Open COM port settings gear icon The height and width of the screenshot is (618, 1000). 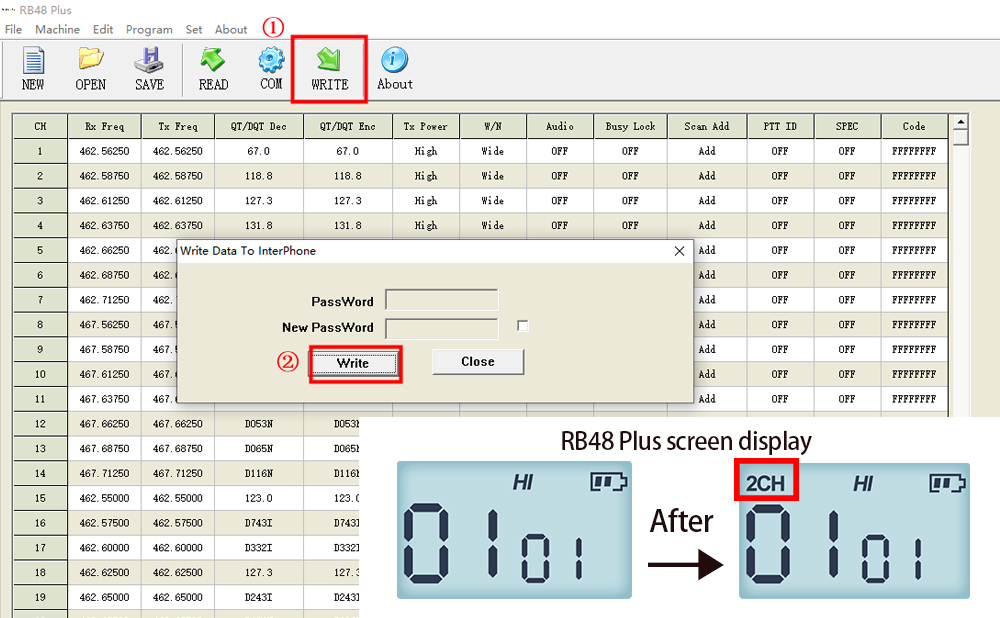(271, 68)
